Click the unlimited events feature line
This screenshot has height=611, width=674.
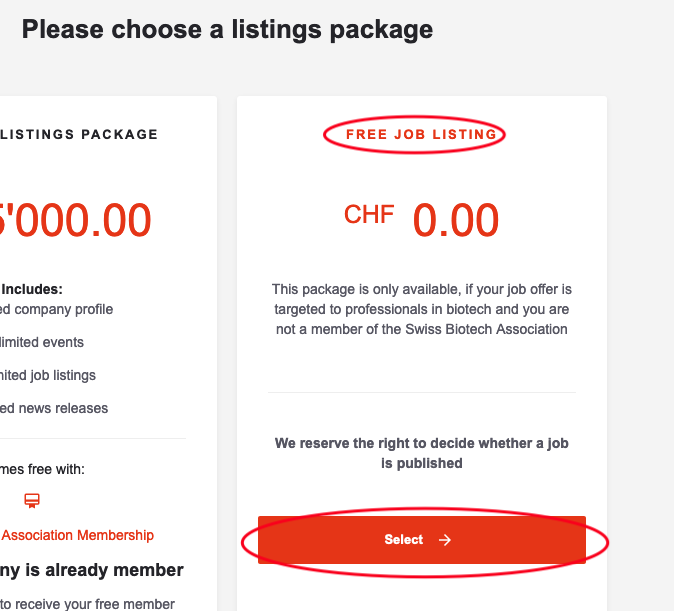click(42, 342)
